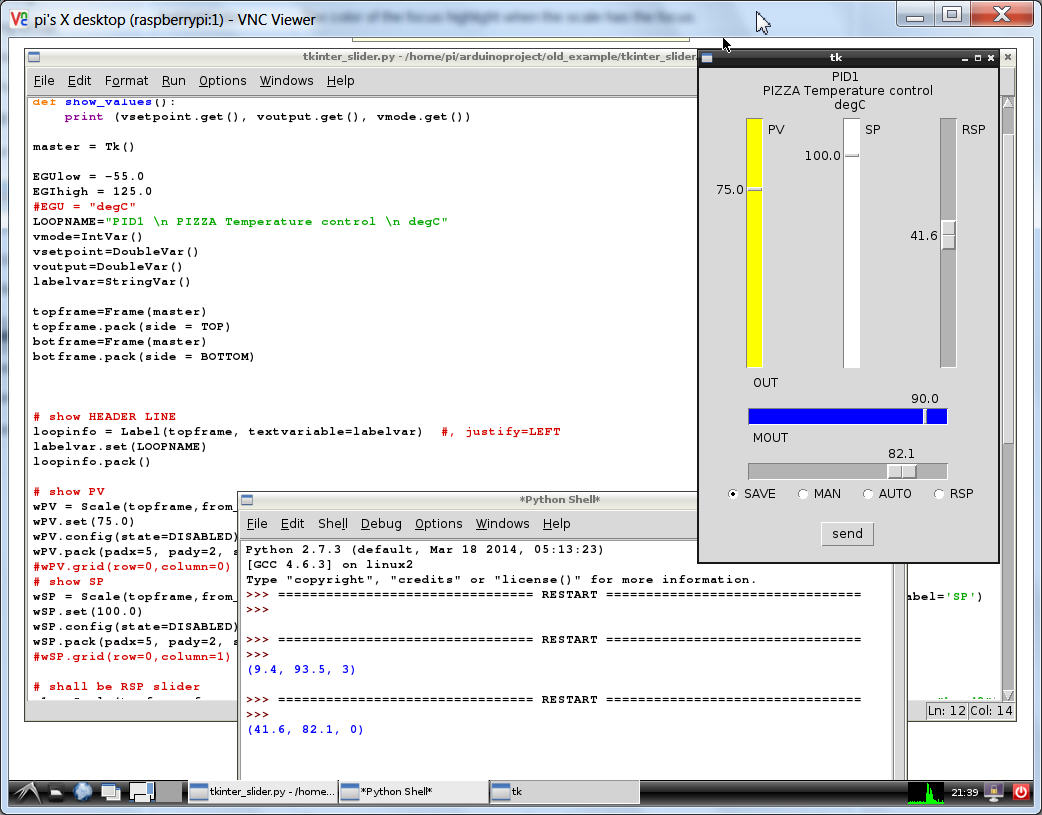Launch the file manager from the taskbar
Viewport: 1042px width, 815px height.
point(58,792)
